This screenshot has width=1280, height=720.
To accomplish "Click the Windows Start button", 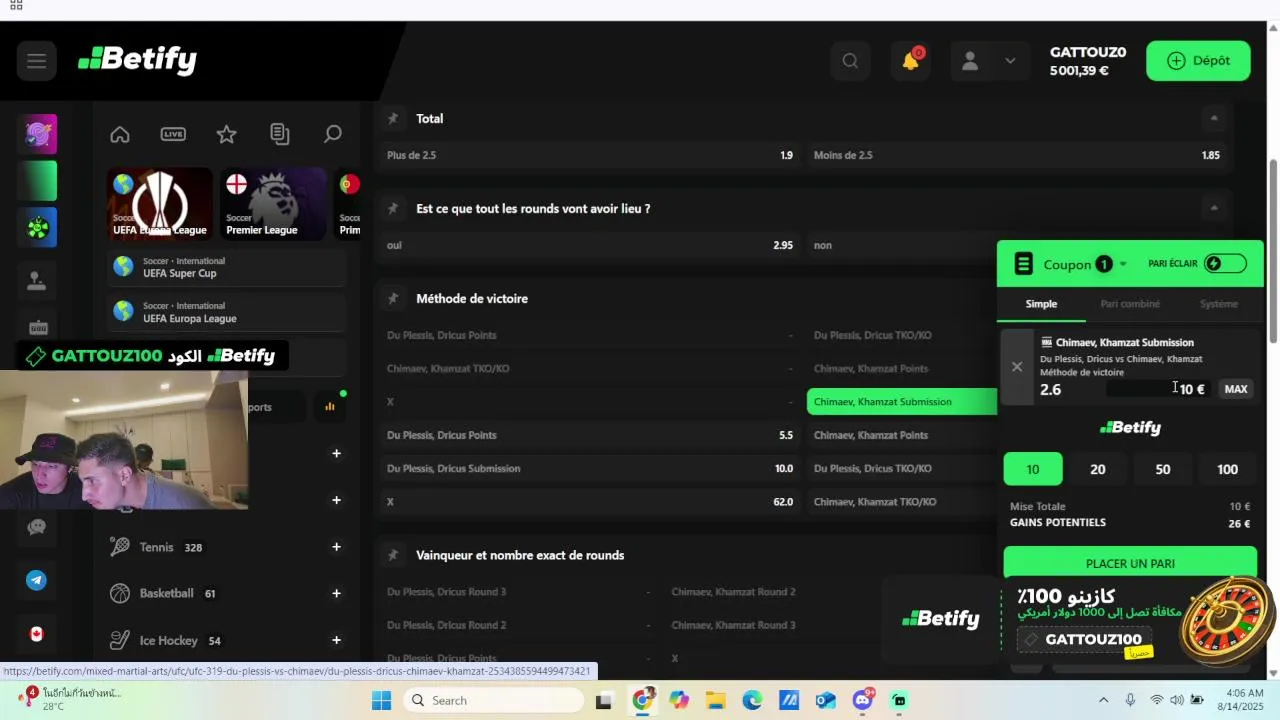I will coord(381,701).
